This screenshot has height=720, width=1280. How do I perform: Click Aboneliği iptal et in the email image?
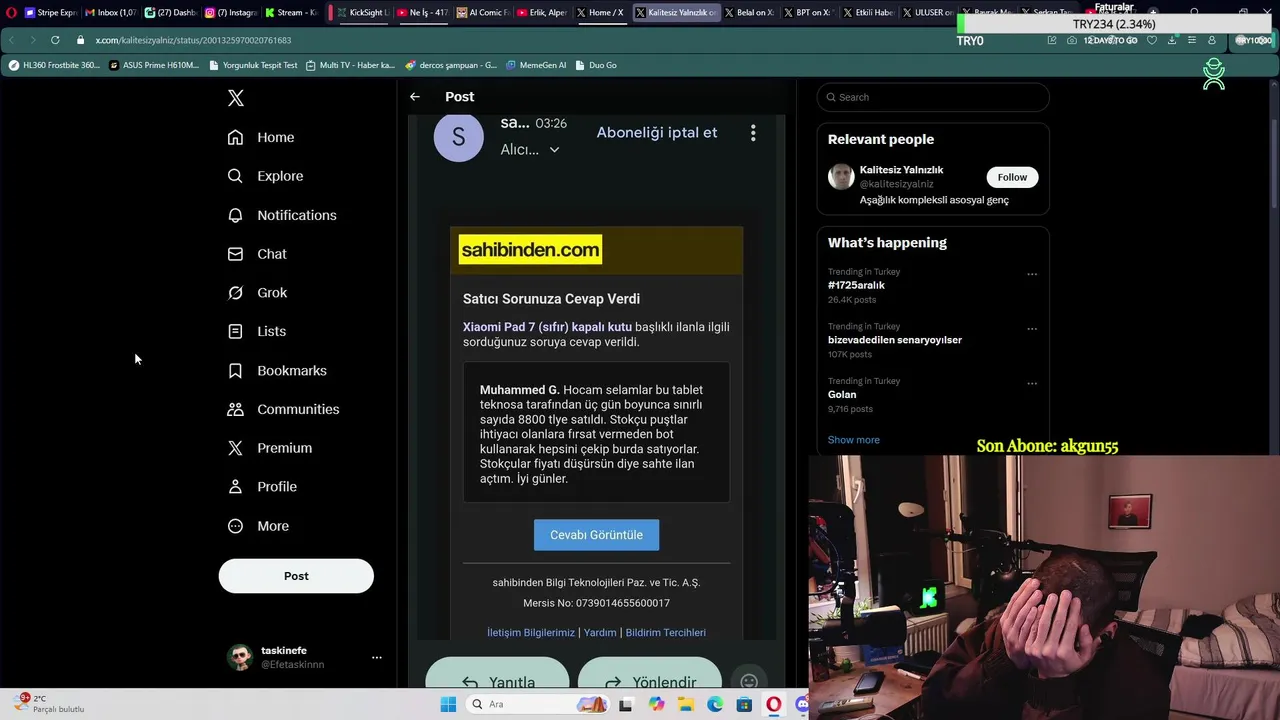tap(657, 132)
